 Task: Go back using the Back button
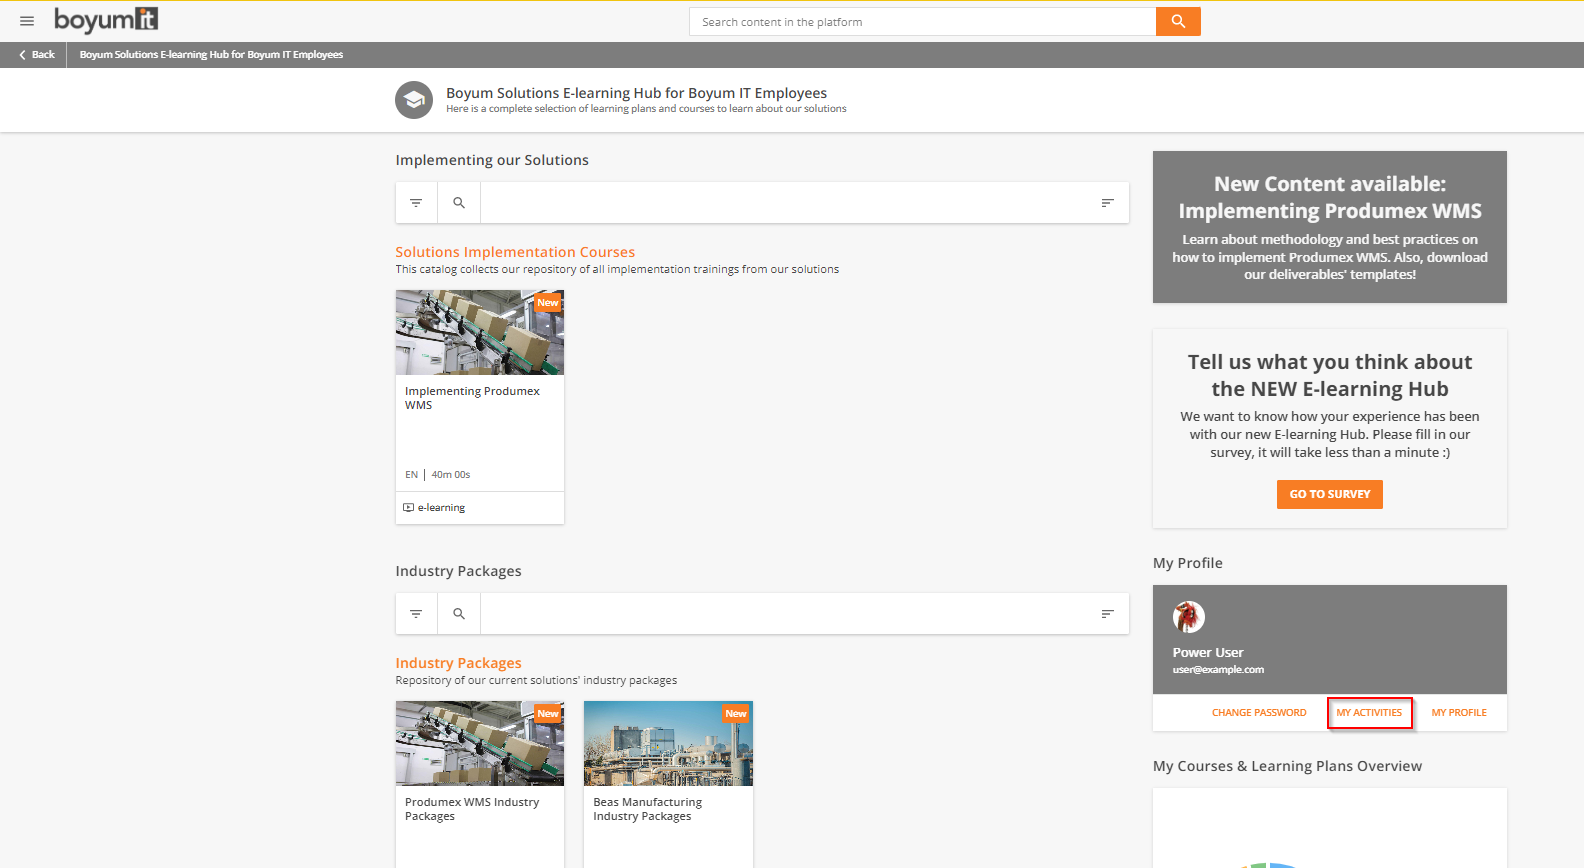[37, 55]
